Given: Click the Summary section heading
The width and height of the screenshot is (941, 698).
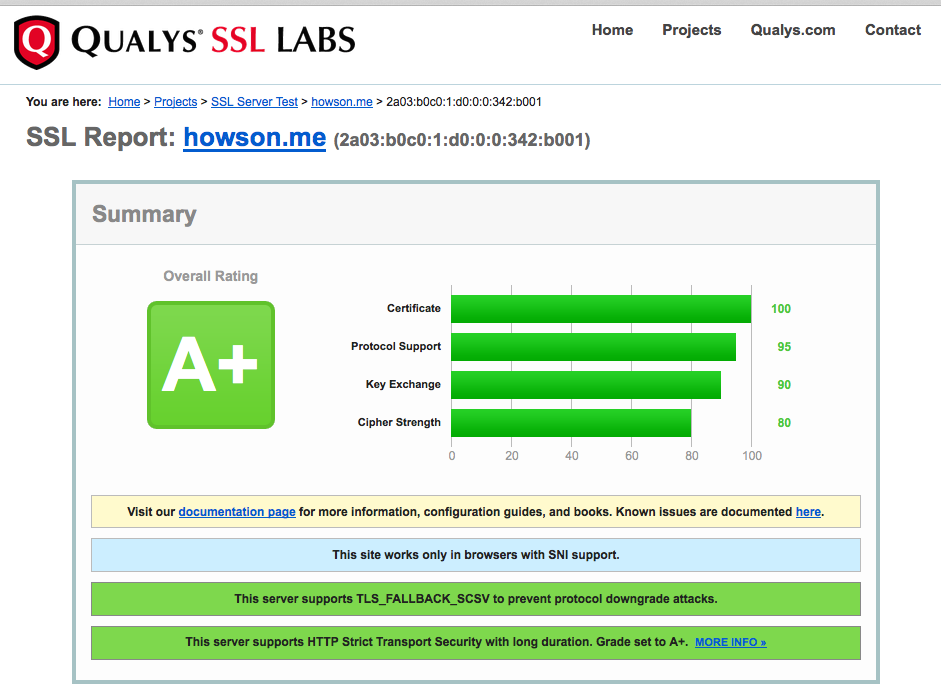Looking at the screenshot, I should click(144, 214).
